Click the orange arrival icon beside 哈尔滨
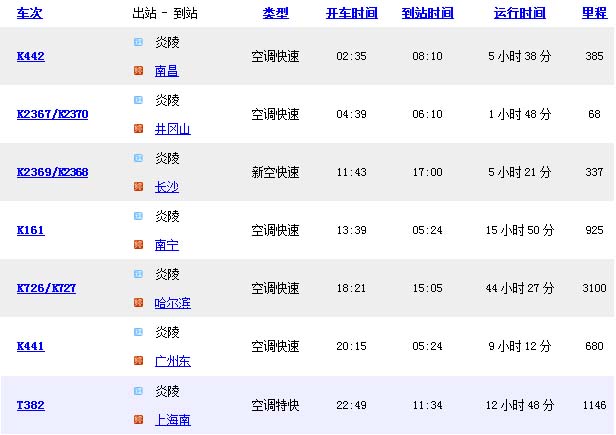The width and height of the screenshot is (616, 435). tap(138, 303)
